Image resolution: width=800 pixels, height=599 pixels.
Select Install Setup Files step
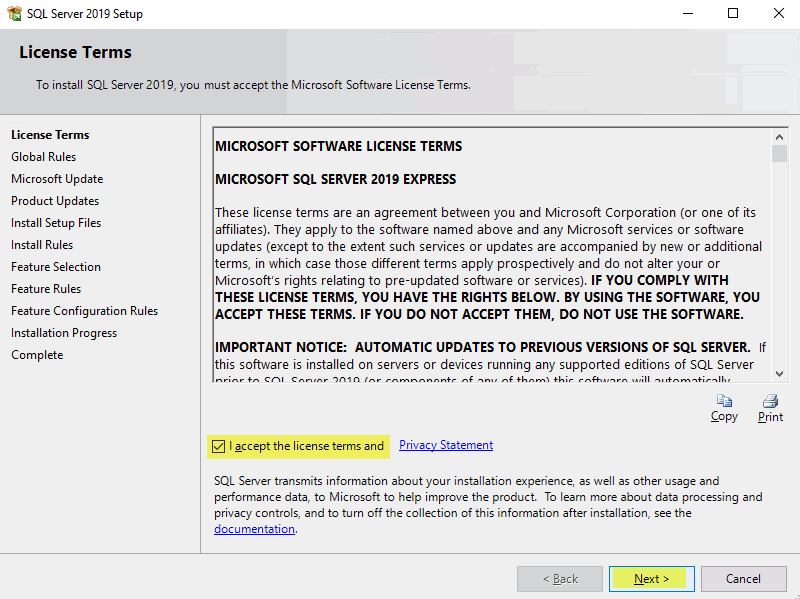click(x=56, y=222)
